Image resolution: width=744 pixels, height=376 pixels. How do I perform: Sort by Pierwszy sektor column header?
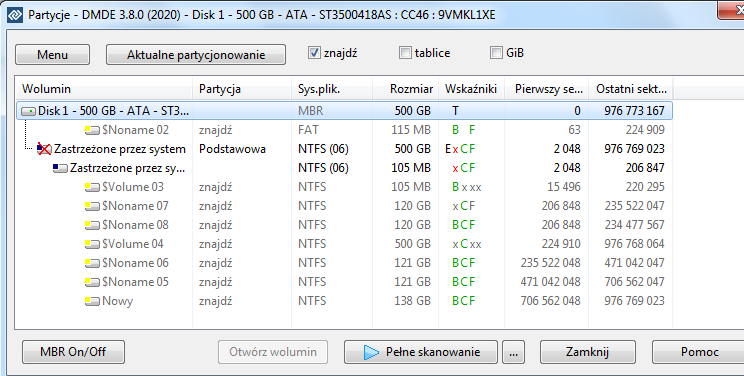pos(547,89)
